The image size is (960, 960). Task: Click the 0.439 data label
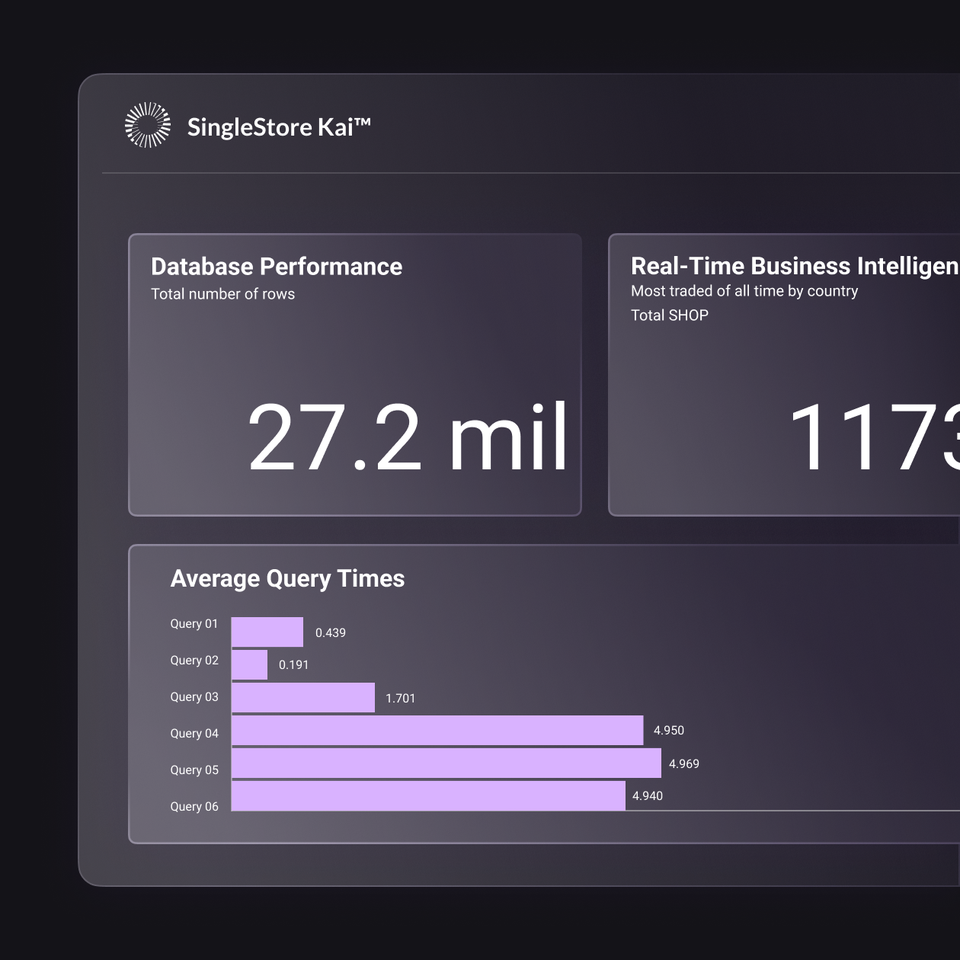(330, 633)
